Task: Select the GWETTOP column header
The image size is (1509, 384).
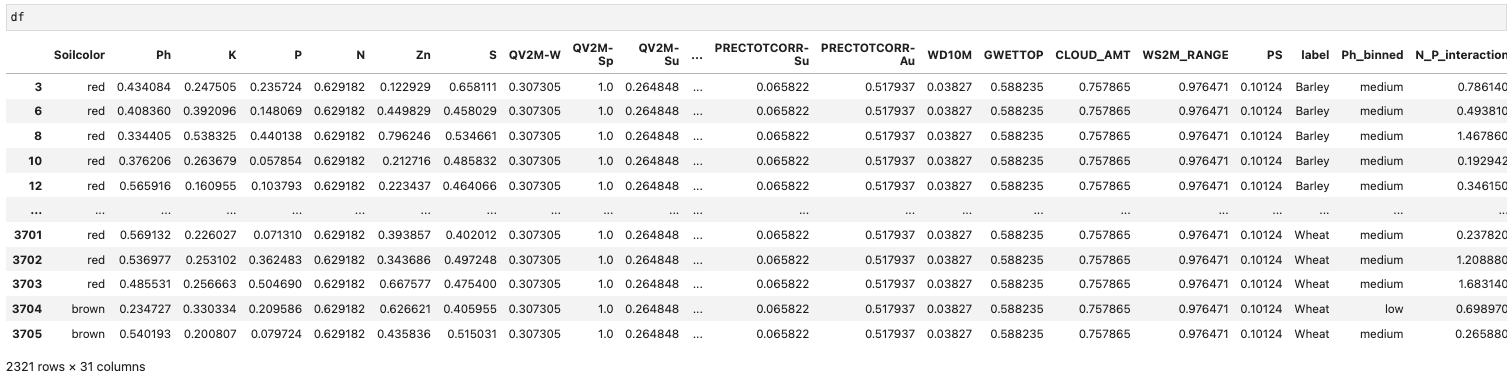Action: [x=1012, y=55]
